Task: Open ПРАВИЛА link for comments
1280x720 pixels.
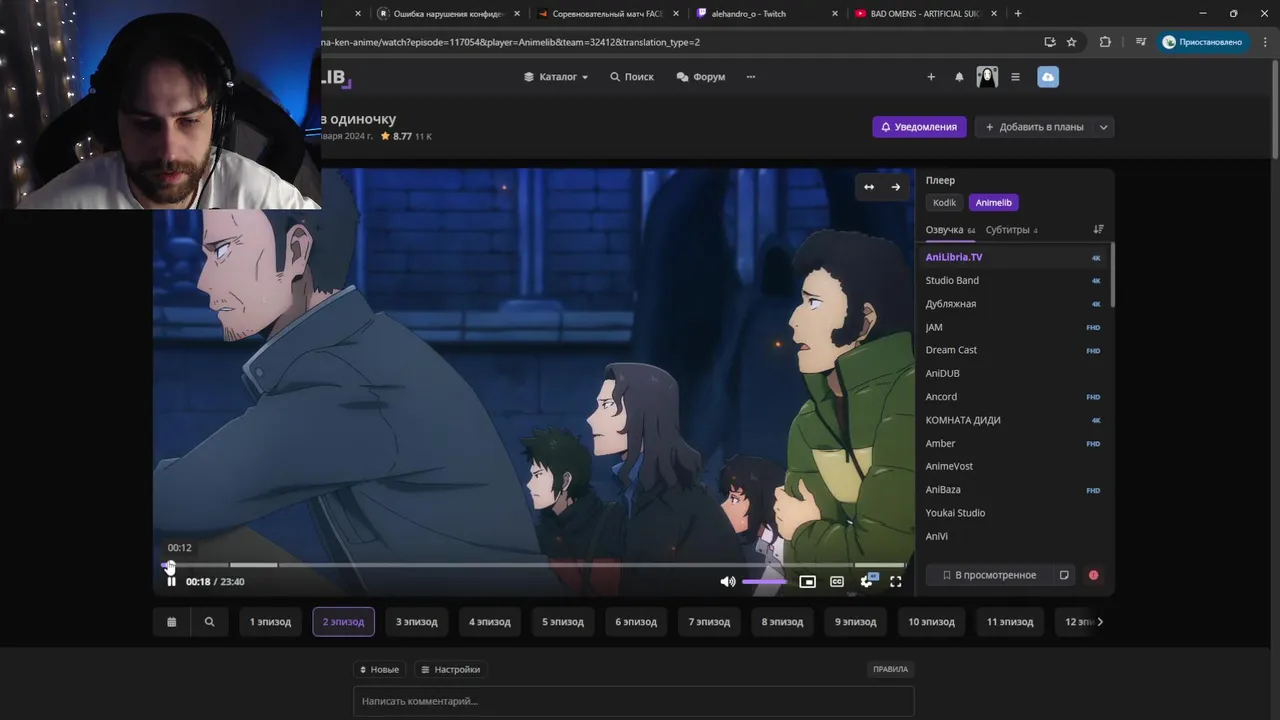Action: coord(890,669)
